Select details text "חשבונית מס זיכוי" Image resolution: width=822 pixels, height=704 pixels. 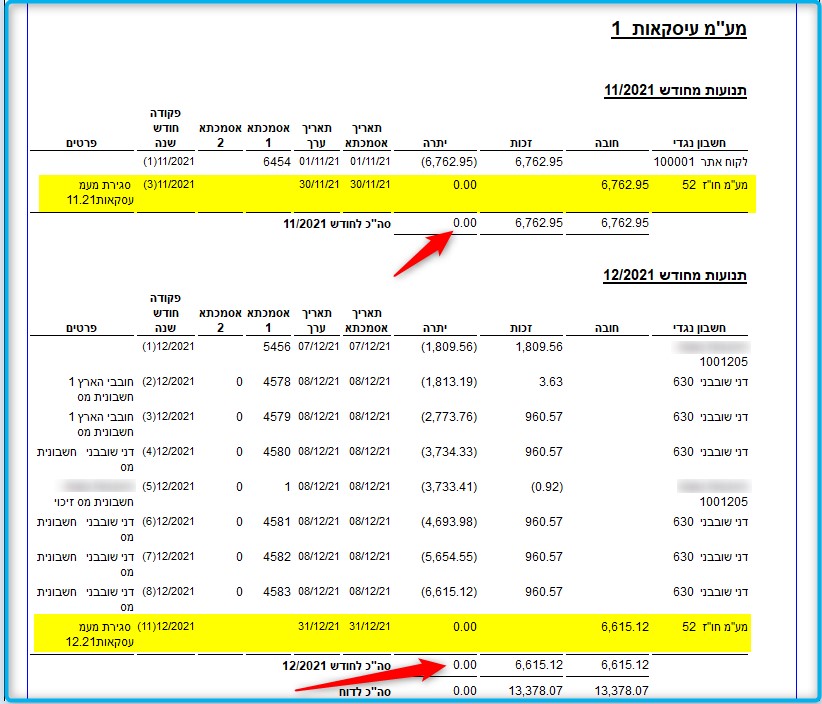pos(94,502)
